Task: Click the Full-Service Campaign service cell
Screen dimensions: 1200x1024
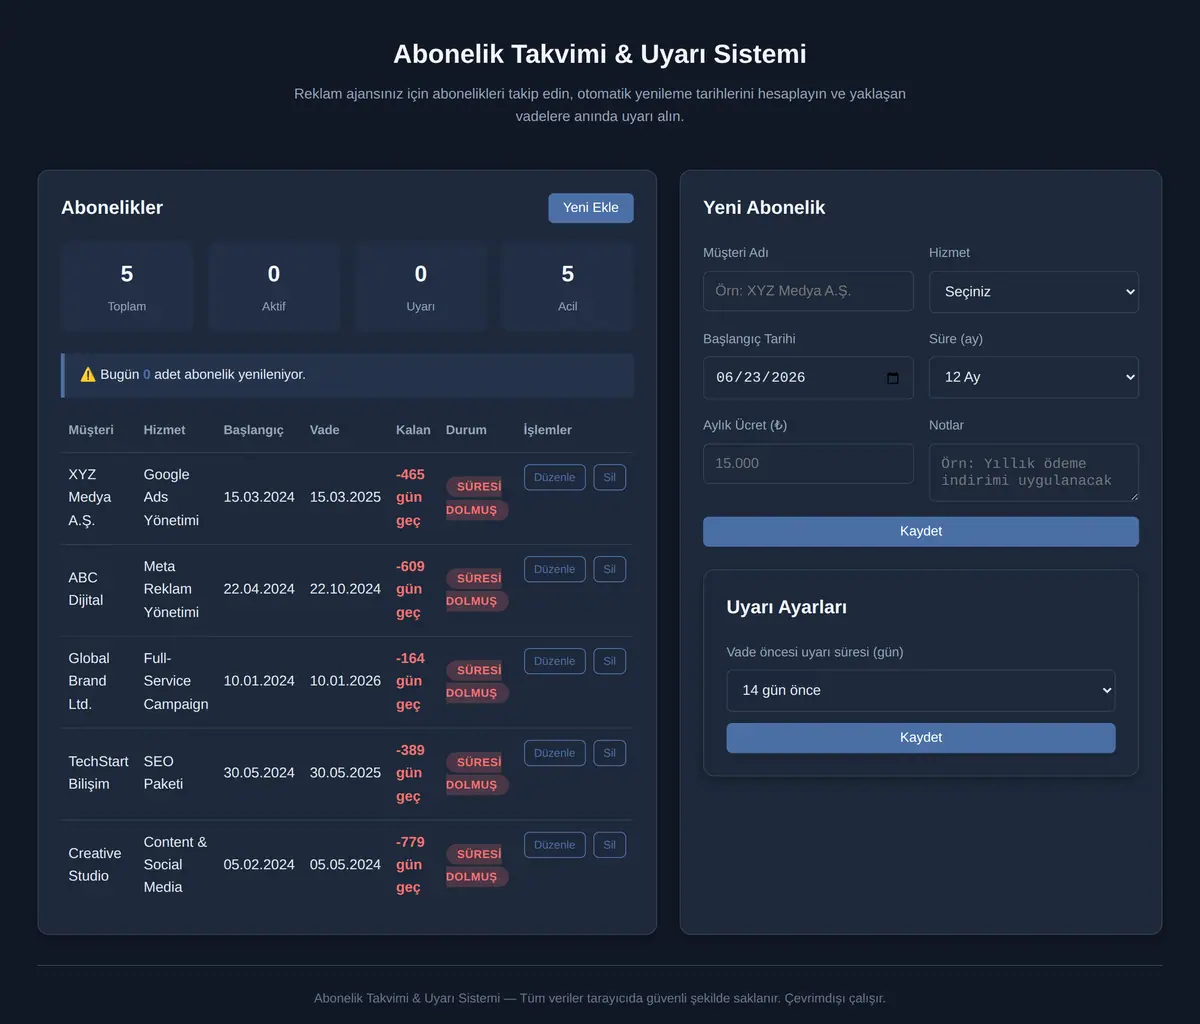Action: tap(176, 681)
